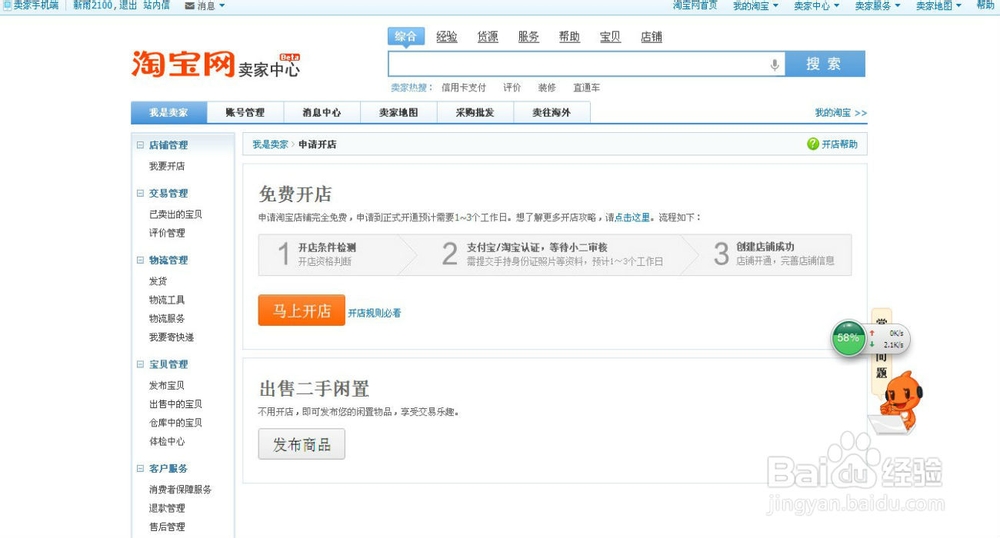The image size is (1000, 538).
Task: Click the 装修 hot search link
Action: [547, 87]
